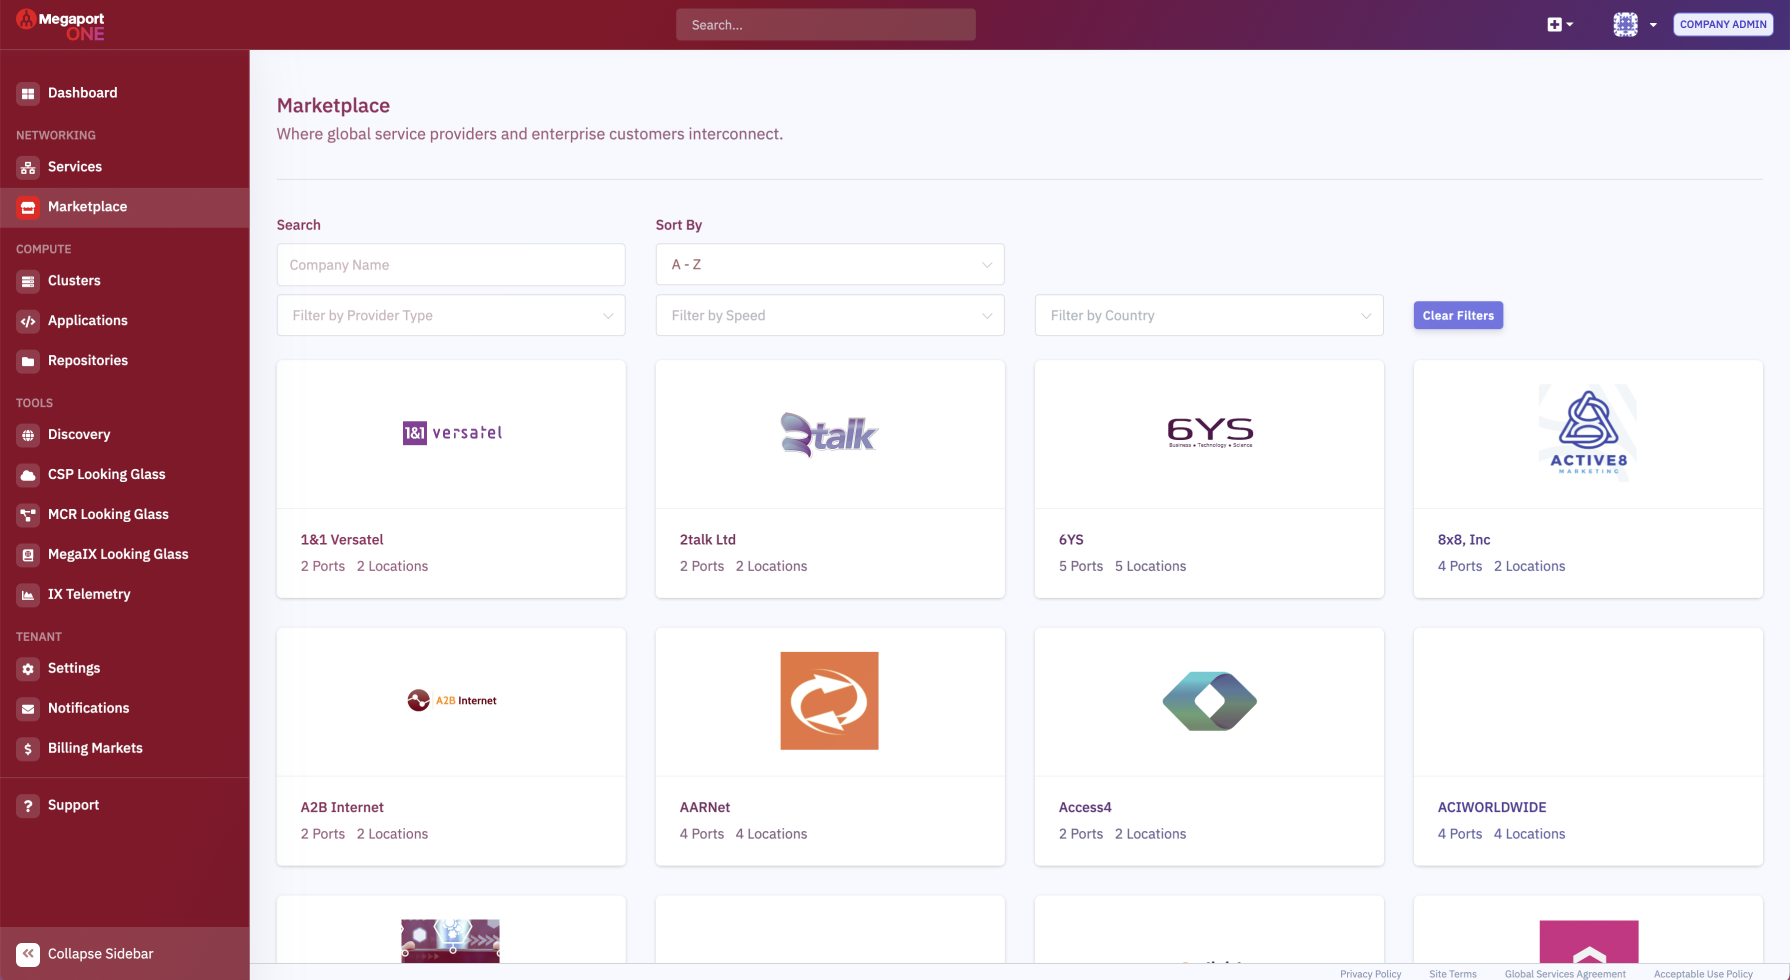Screen dimensions: 1790x980
Task: Open Repositories in sidebar
Action: pyautogui.click(x=125, y=361)
